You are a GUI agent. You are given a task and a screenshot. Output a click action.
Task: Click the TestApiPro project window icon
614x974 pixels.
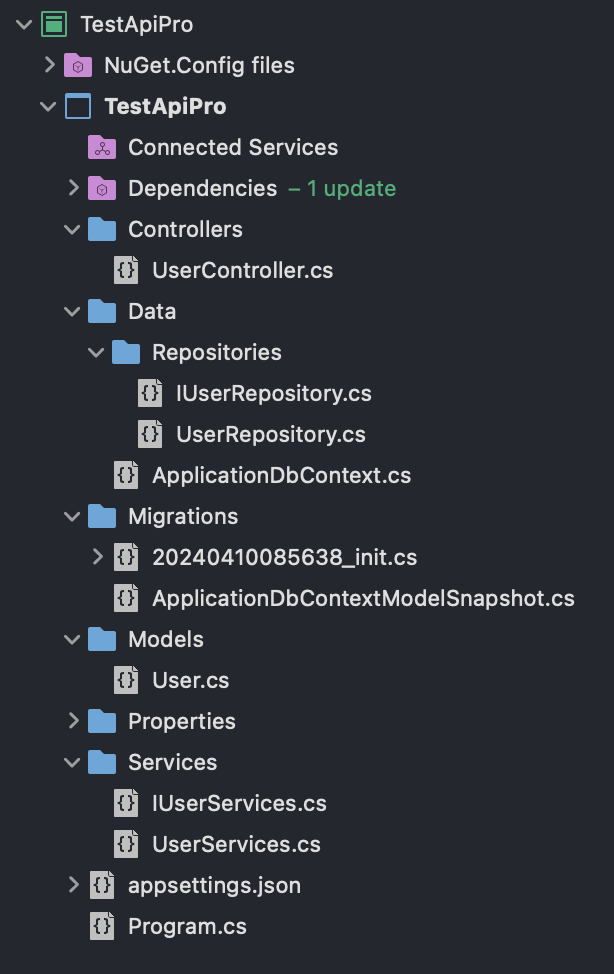78,106
